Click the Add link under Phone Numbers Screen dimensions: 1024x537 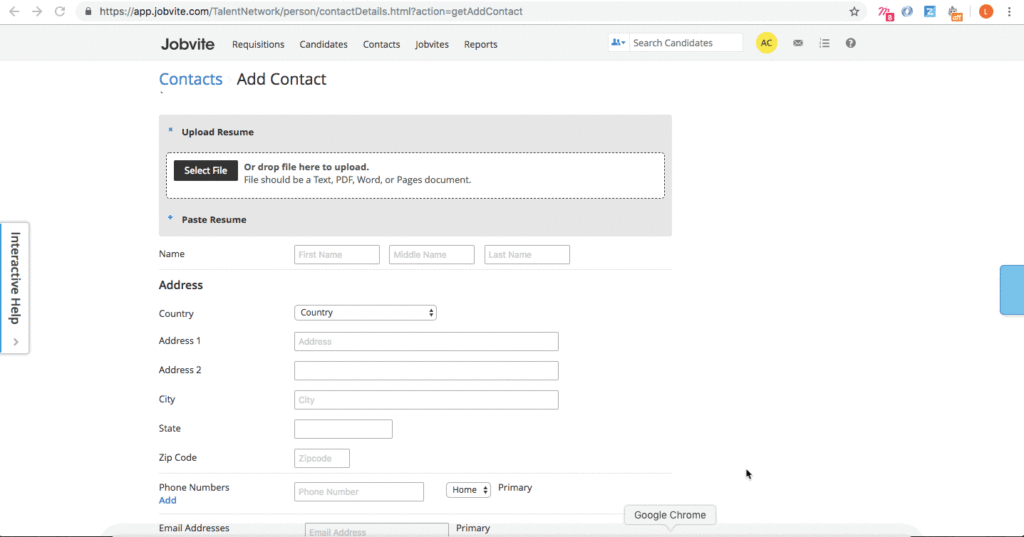167,500
